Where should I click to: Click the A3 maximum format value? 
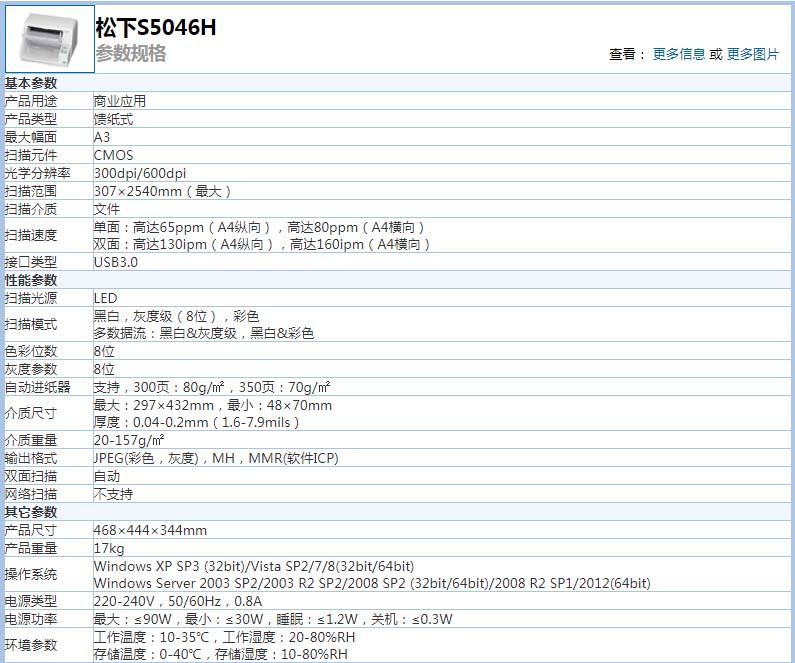[102, 137]
